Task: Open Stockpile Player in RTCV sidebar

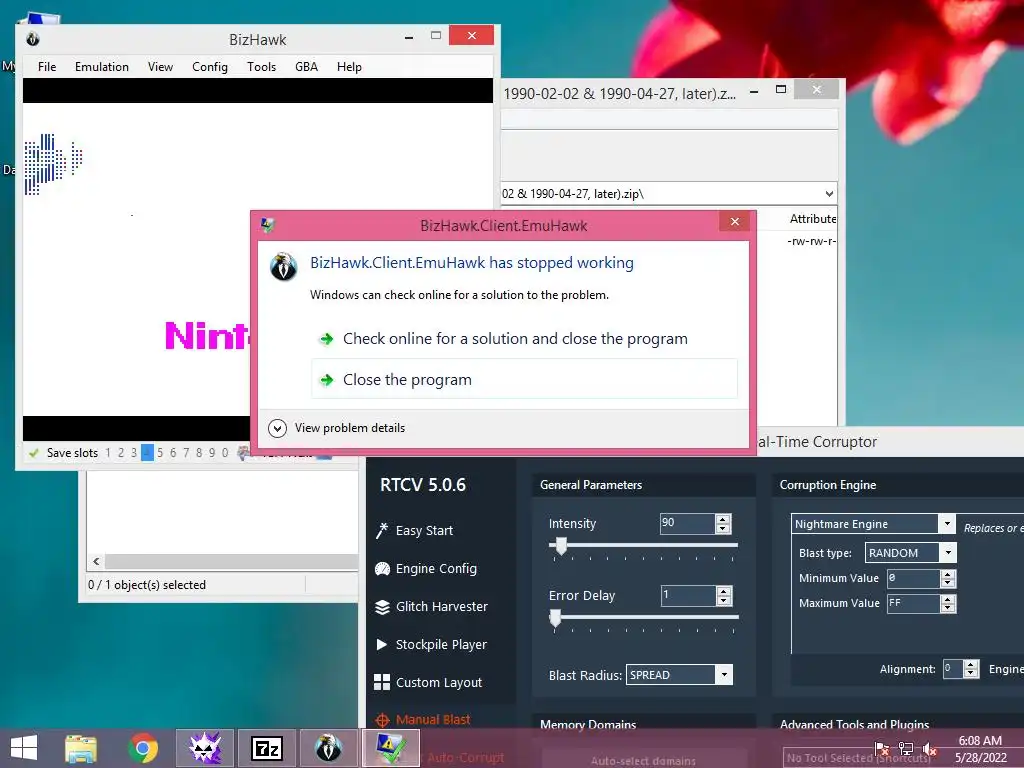Action: pyautogui.click(x=432, y=644)
